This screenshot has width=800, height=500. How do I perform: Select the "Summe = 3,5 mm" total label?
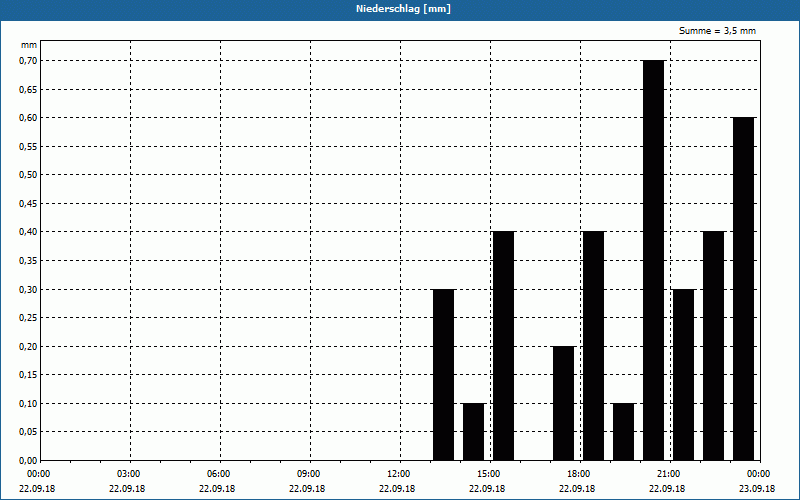point(717,31)
